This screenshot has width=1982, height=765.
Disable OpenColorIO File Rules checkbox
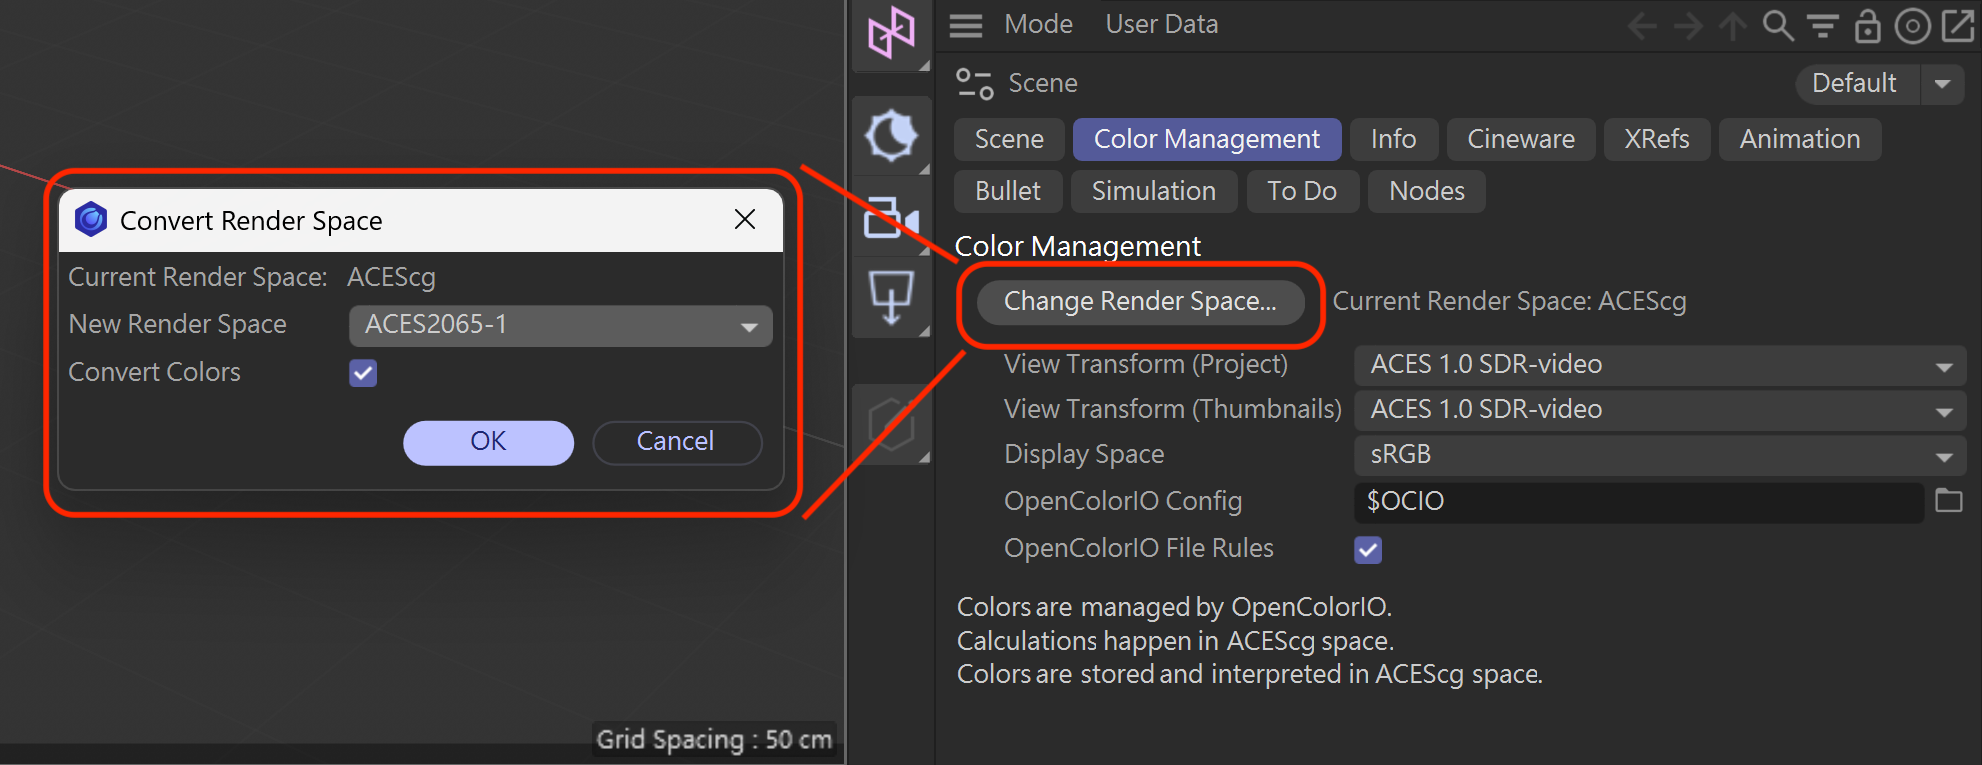coord(1368,549)
